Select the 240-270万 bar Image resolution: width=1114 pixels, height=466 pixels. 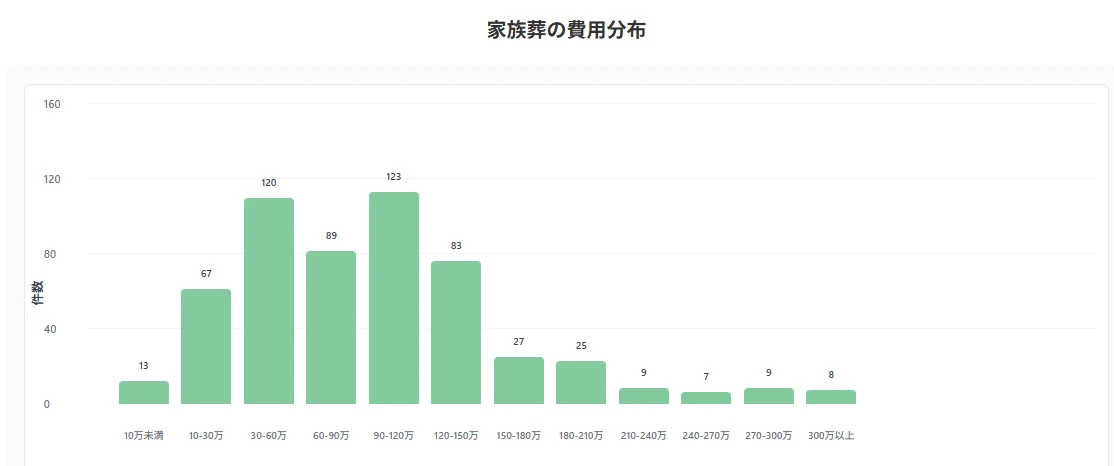click(x=706, y=398)
